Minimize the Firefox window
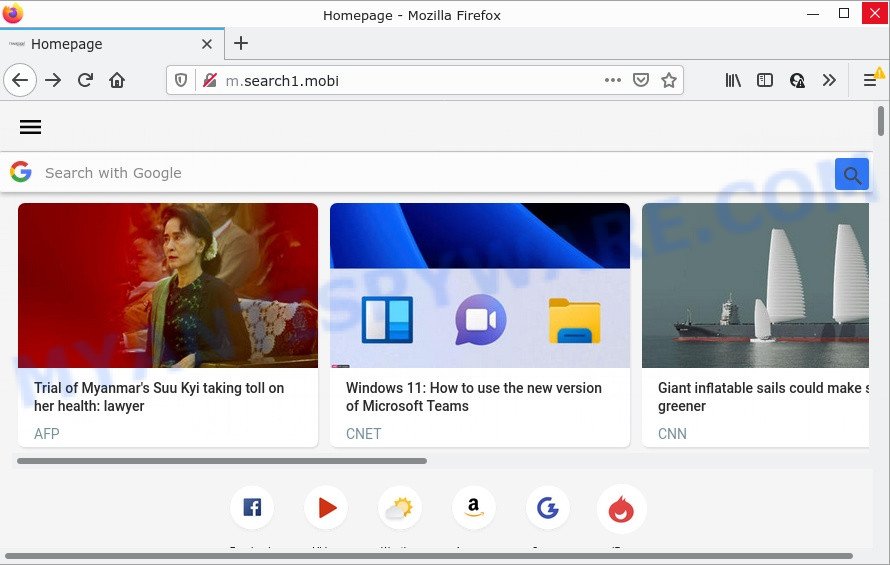 pos(813,14)
